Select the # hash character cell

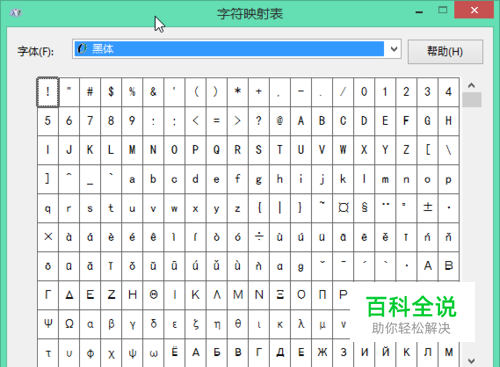click(x=90, y=92)
